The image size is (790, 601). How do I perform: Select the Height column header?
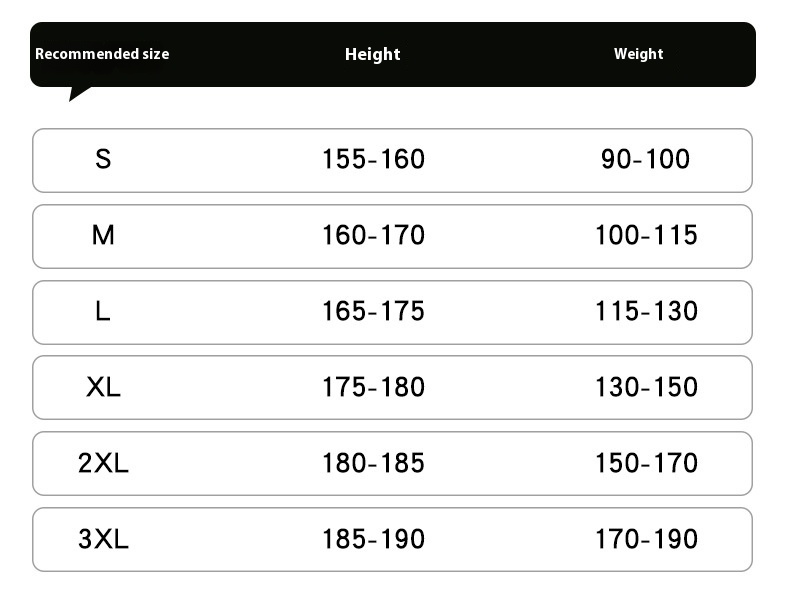[x=373, y=54]
